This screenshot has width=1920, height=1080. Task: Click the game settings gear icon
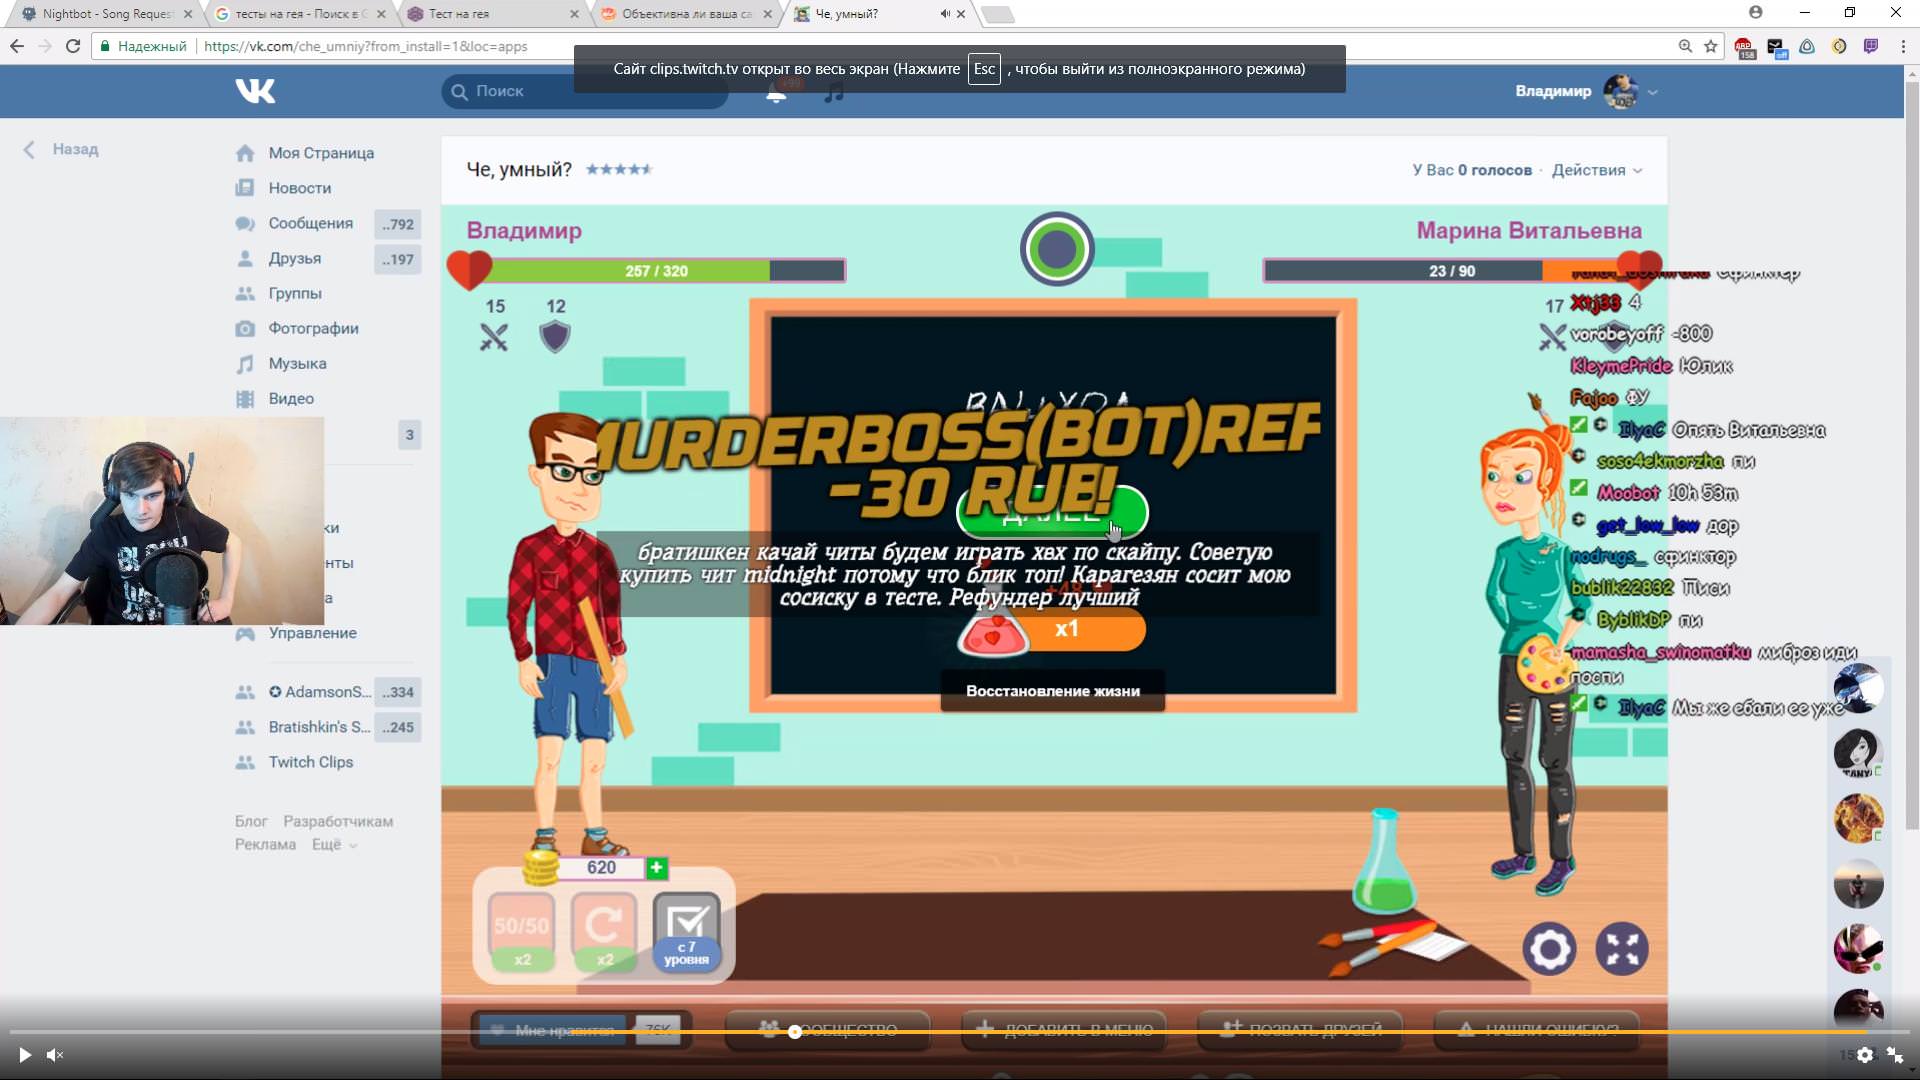click(1549, 949)
